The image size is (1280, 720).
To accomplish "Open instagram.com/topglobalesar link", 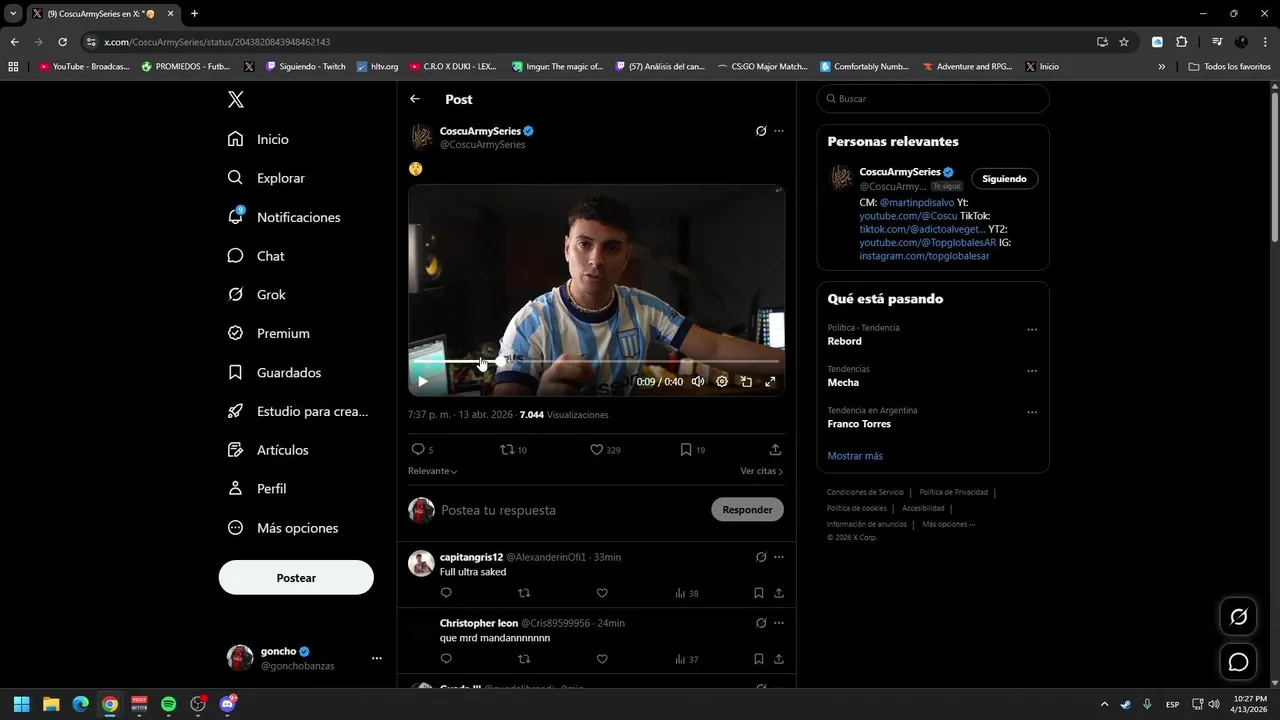I will pos(924,256).
